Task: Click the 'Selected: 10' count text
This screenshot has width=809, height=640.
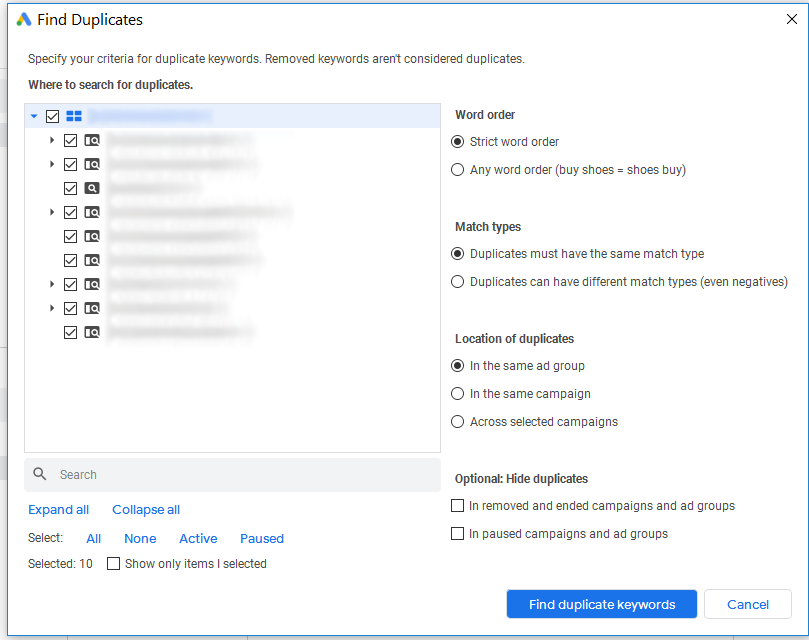Action: pos(60,564)
